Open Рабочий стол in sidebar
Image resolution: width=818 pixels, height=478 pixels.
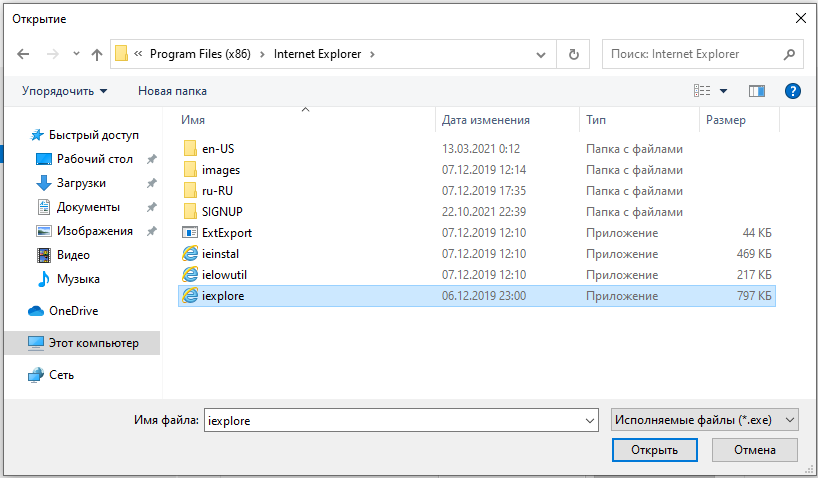pos(94,159)
